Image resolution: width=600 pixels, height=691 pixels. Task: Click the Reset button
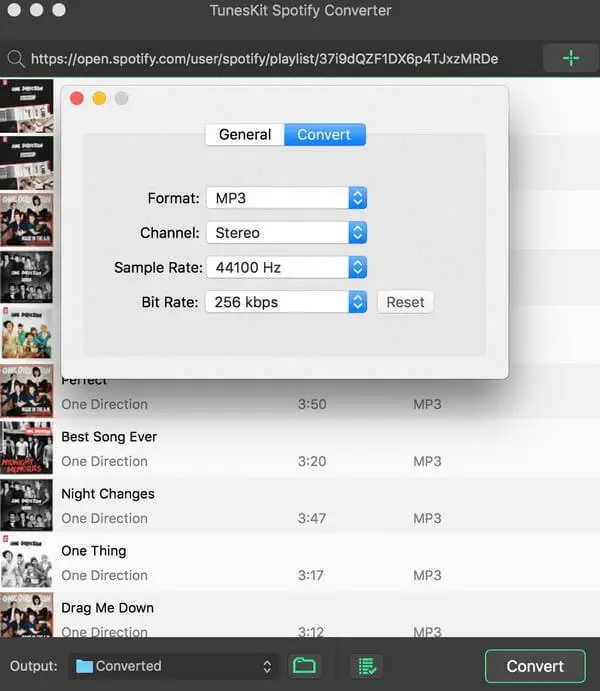pos(405,302)
